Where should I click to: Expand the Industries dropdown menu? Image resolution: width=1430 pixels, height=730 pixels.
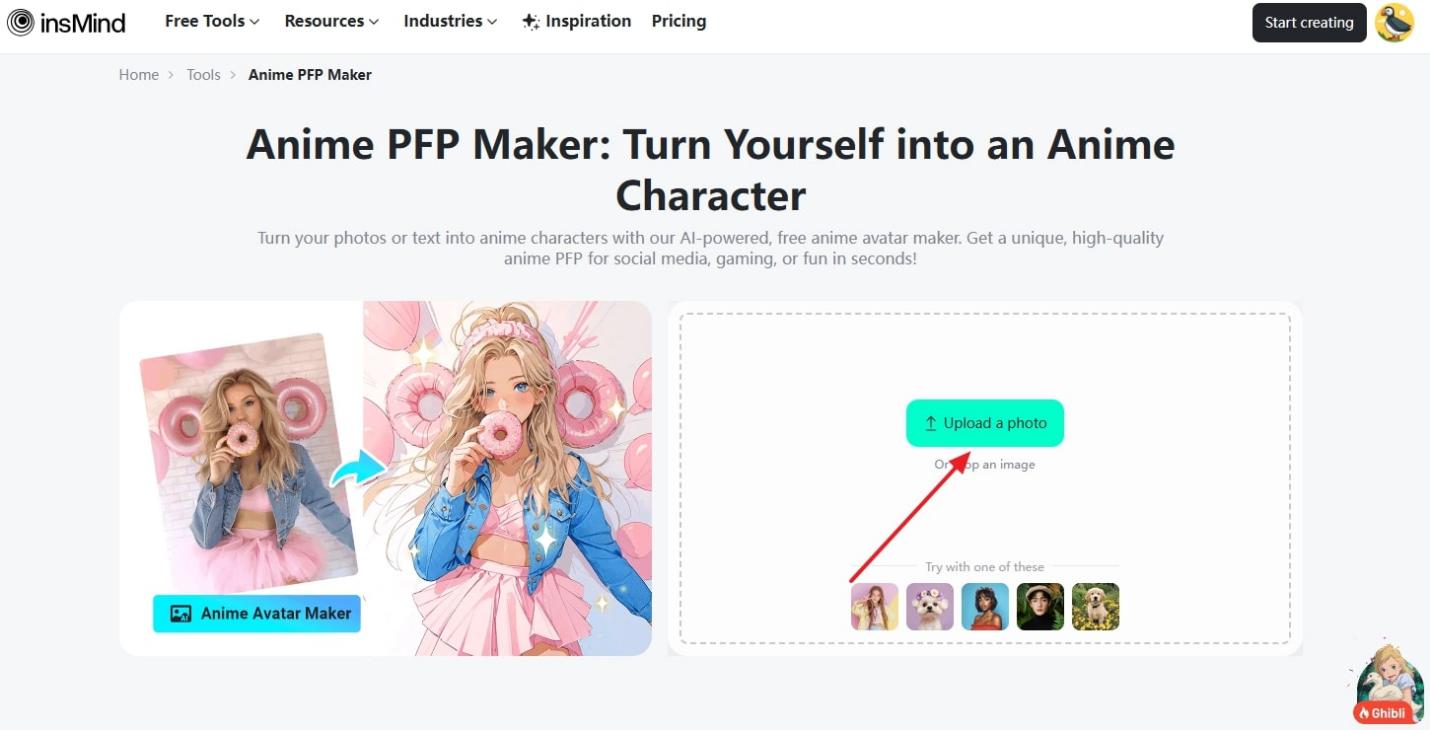point(450,21)
